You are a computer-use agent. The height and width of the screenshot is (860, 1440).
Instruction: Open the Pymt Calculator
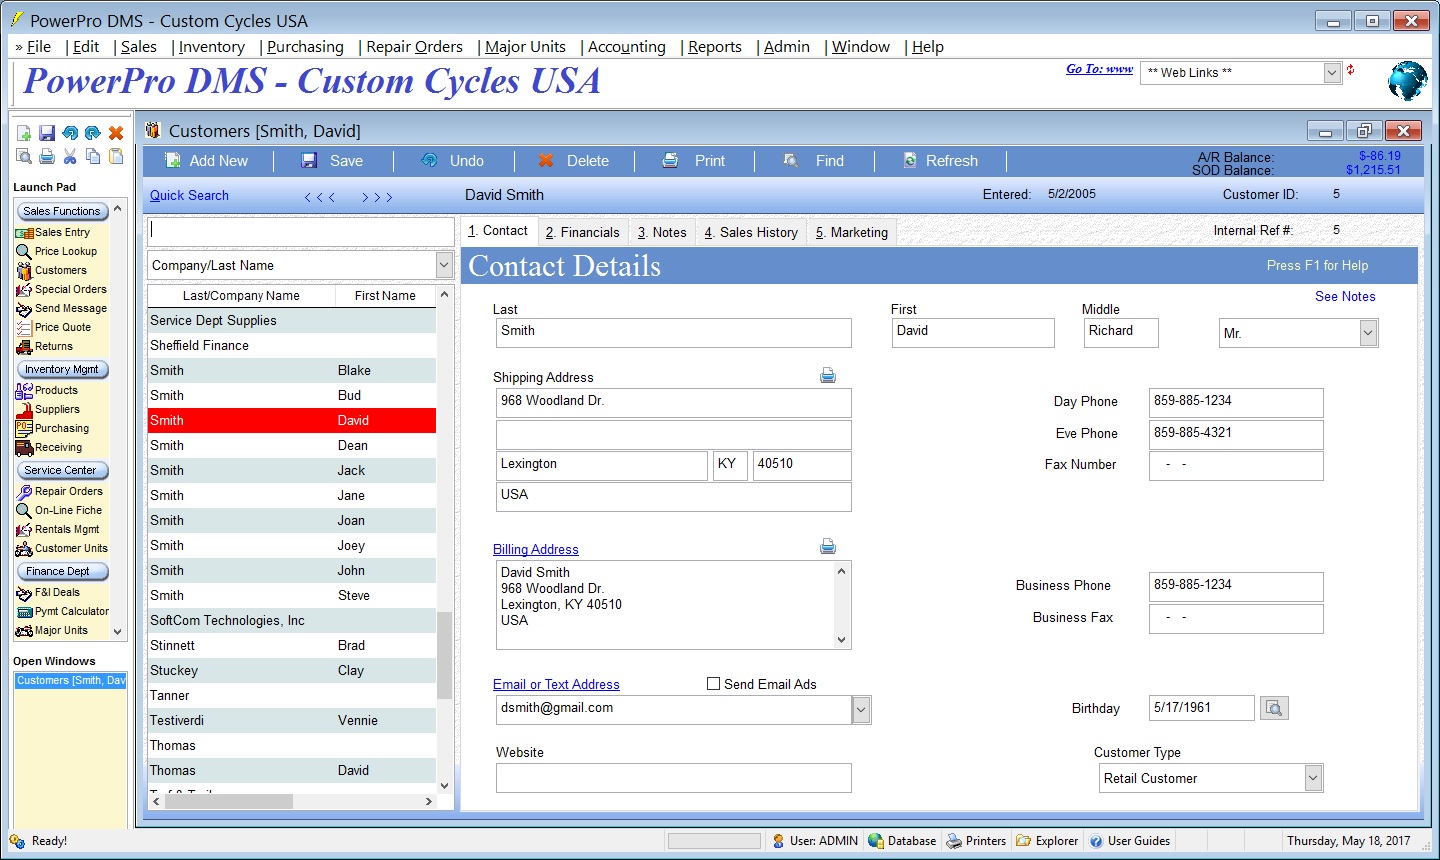point(69,611)
